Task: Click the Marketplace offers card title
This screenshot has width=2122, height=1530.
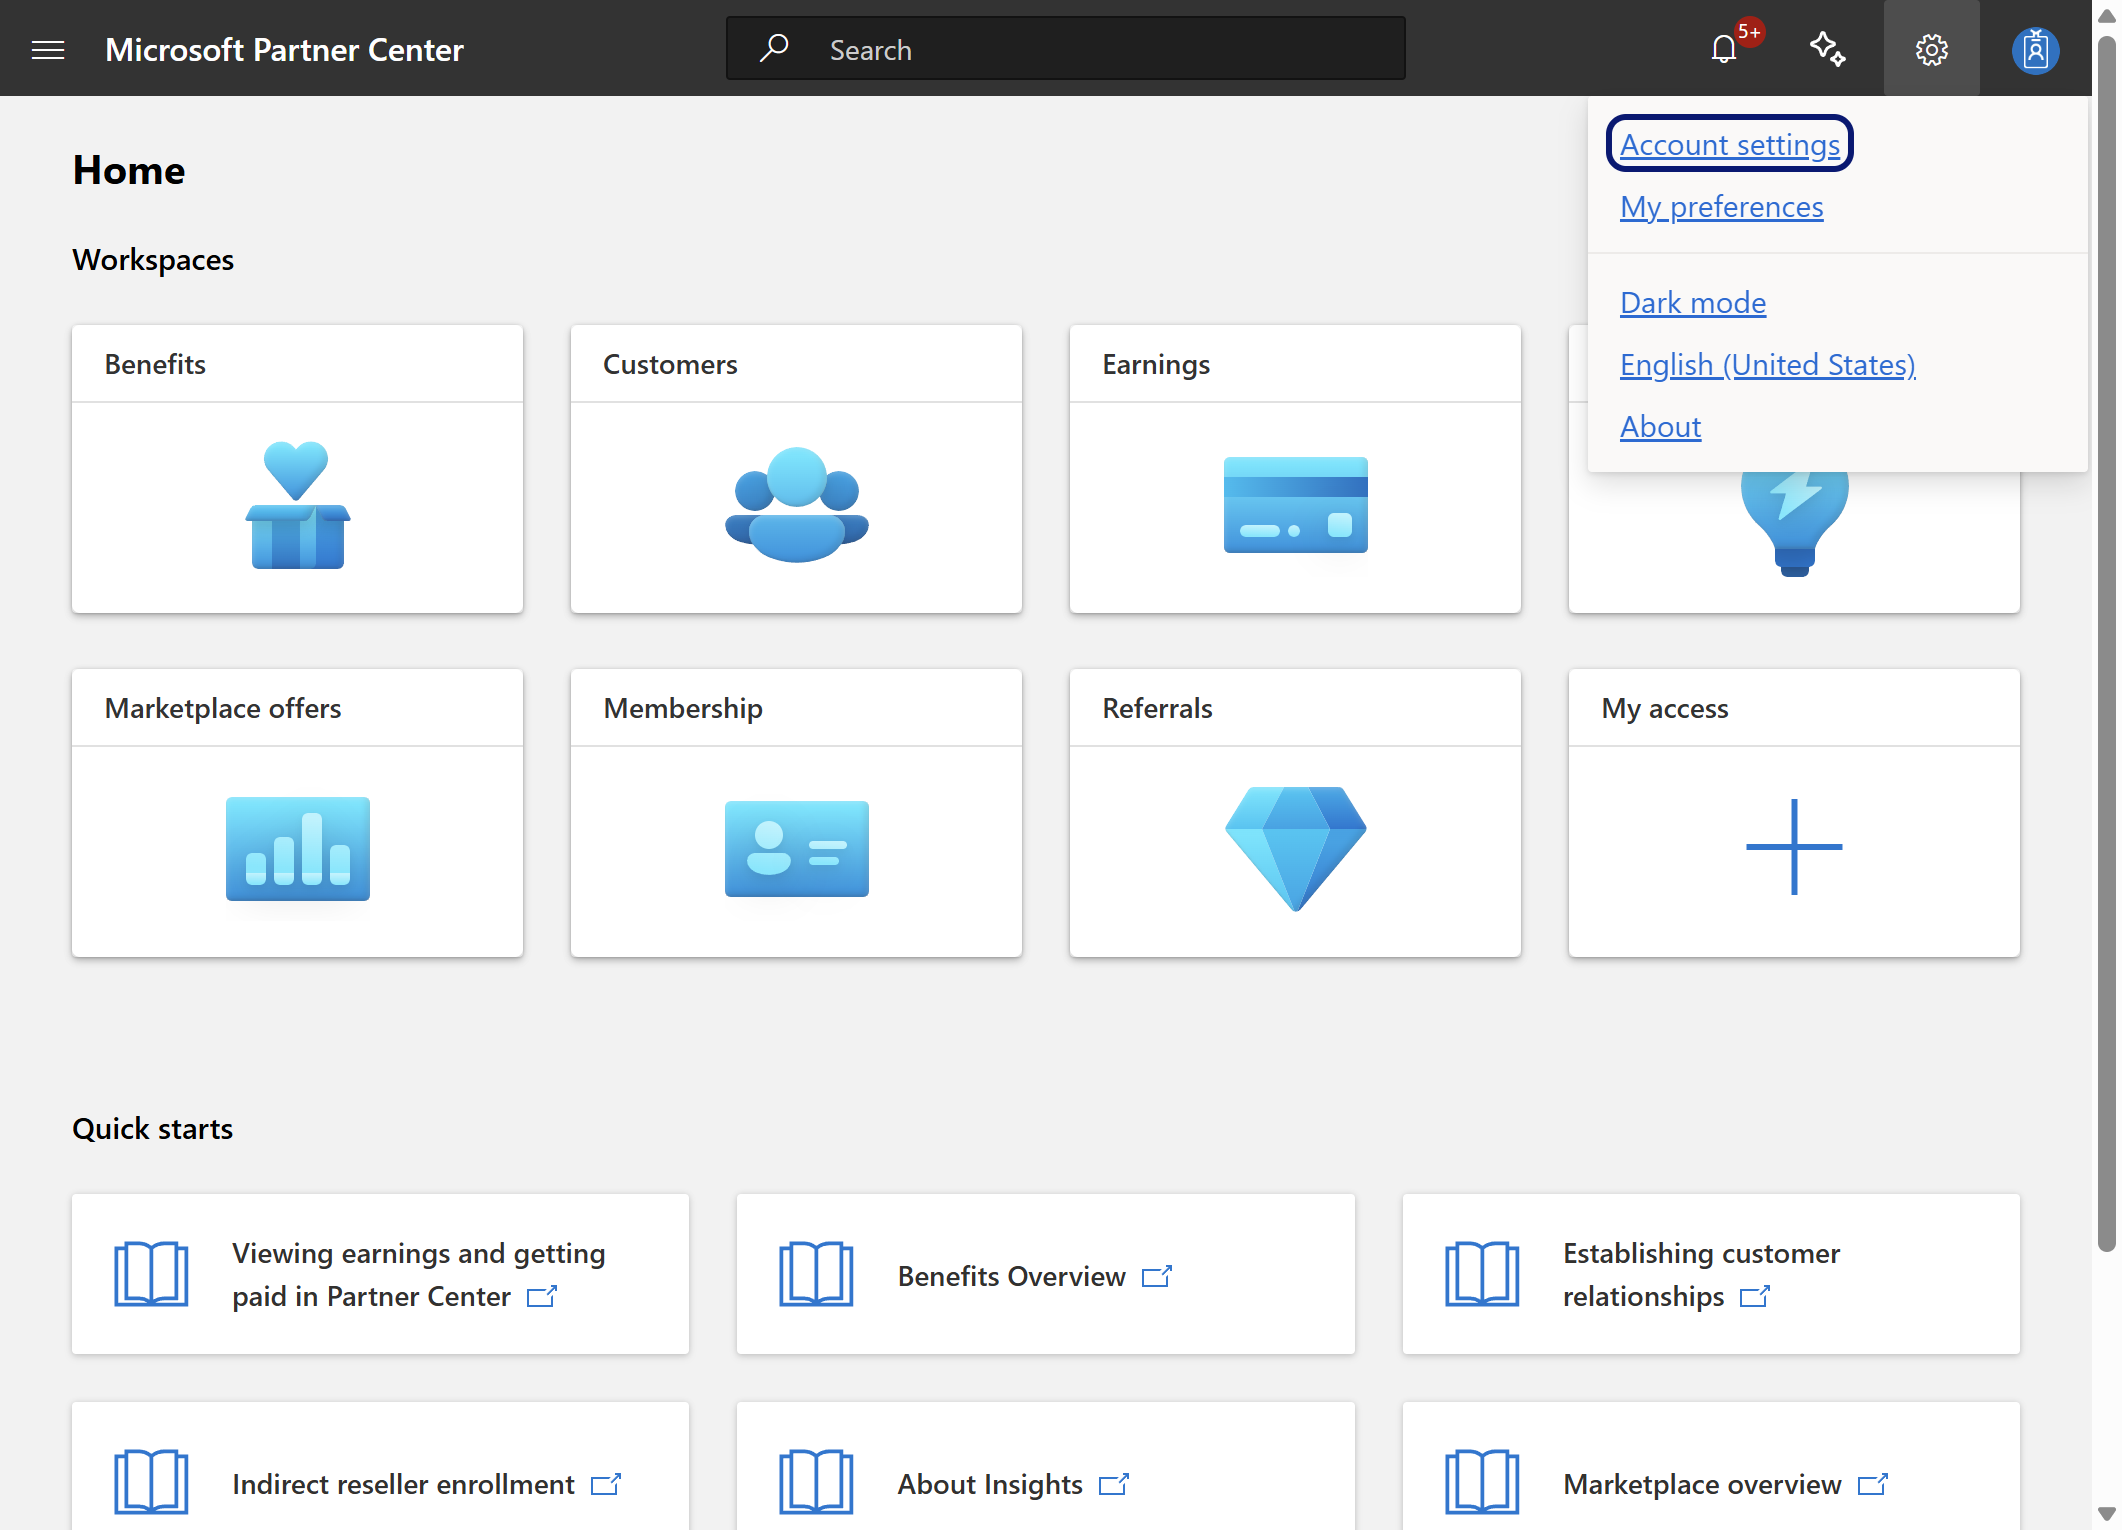Action: (223, 708)
